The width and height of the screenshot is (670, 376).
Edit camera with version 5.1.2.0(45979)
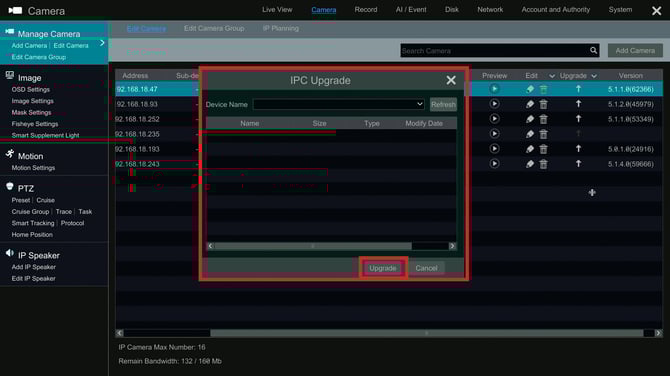[530, 104]
